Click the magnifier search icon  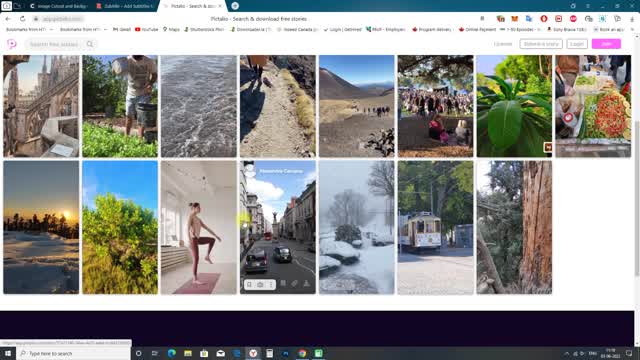(90, 44)
